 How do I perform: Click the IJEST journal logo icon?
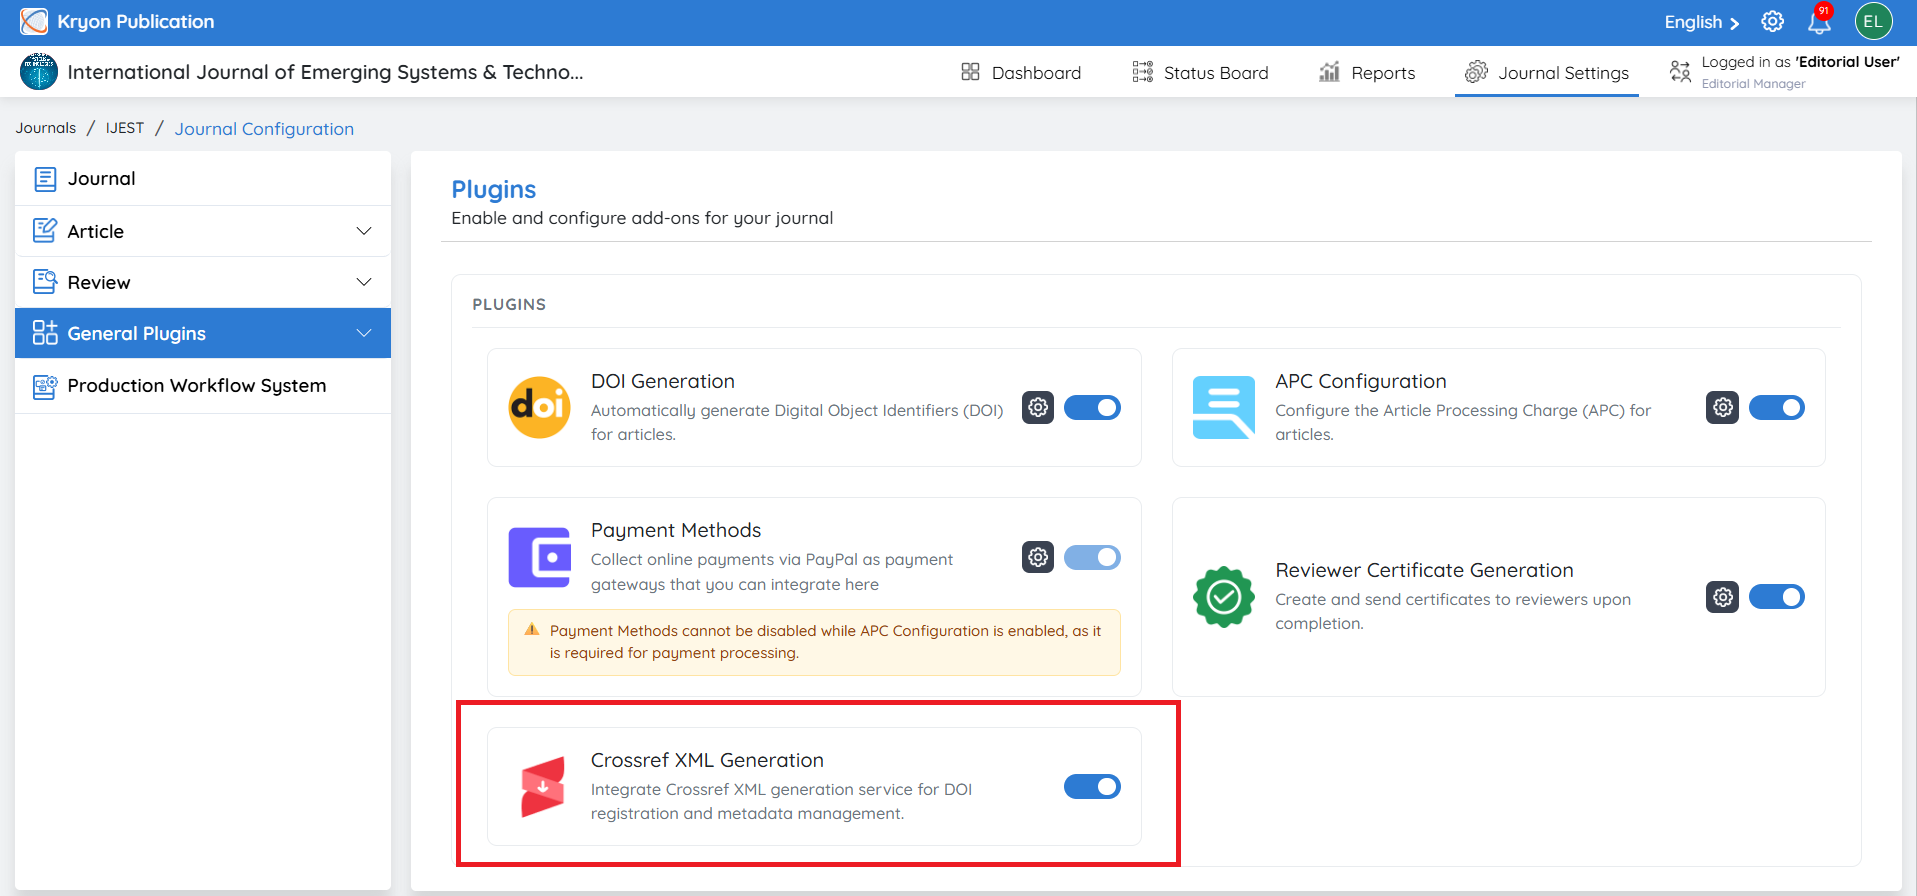[x=39, y=72]
